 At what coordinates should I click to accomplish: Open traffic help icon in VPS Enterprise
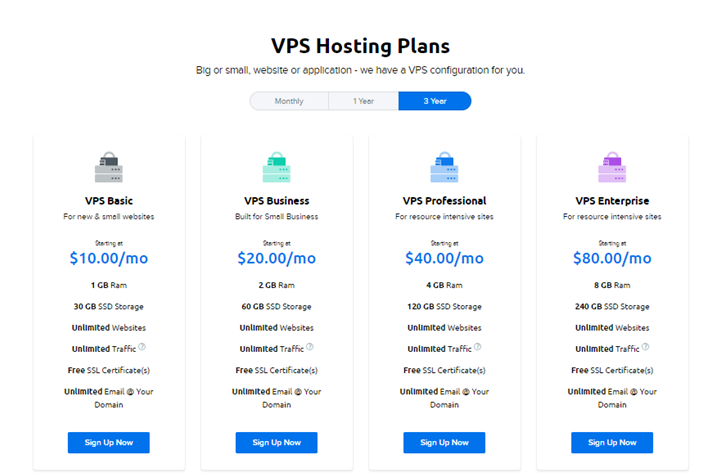(645, 347)
